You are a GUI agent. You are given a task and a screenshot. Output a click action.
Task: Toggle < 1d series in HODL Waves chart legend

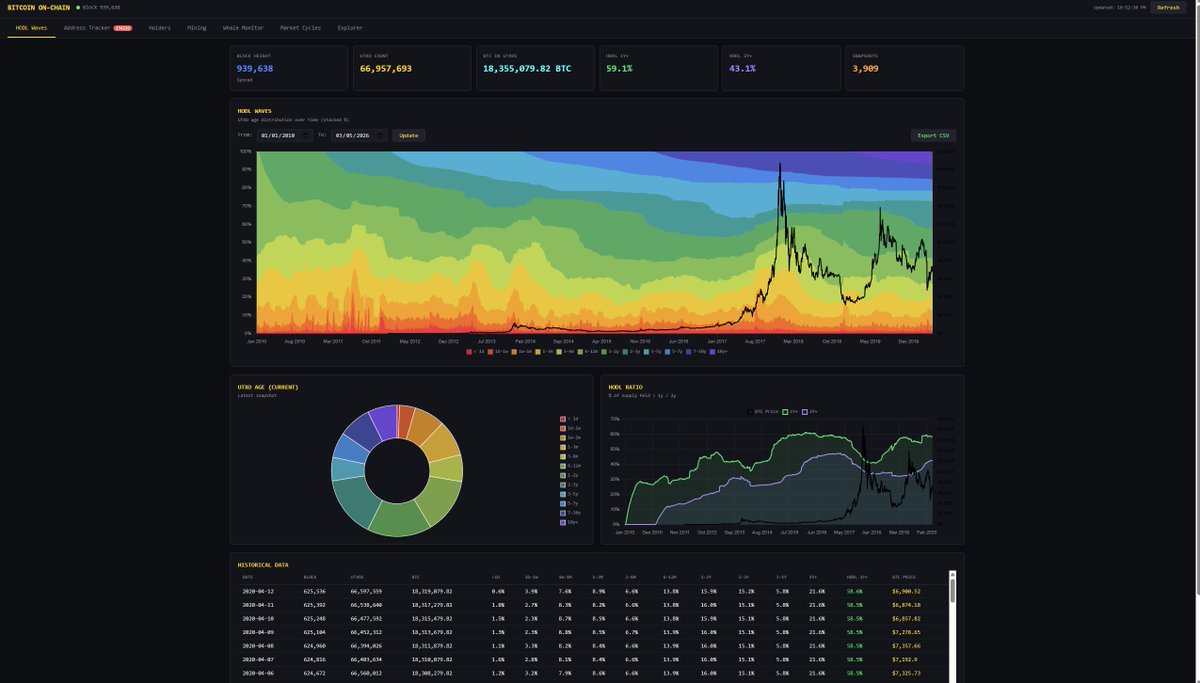pyautogui.click(x=476, y=351)
